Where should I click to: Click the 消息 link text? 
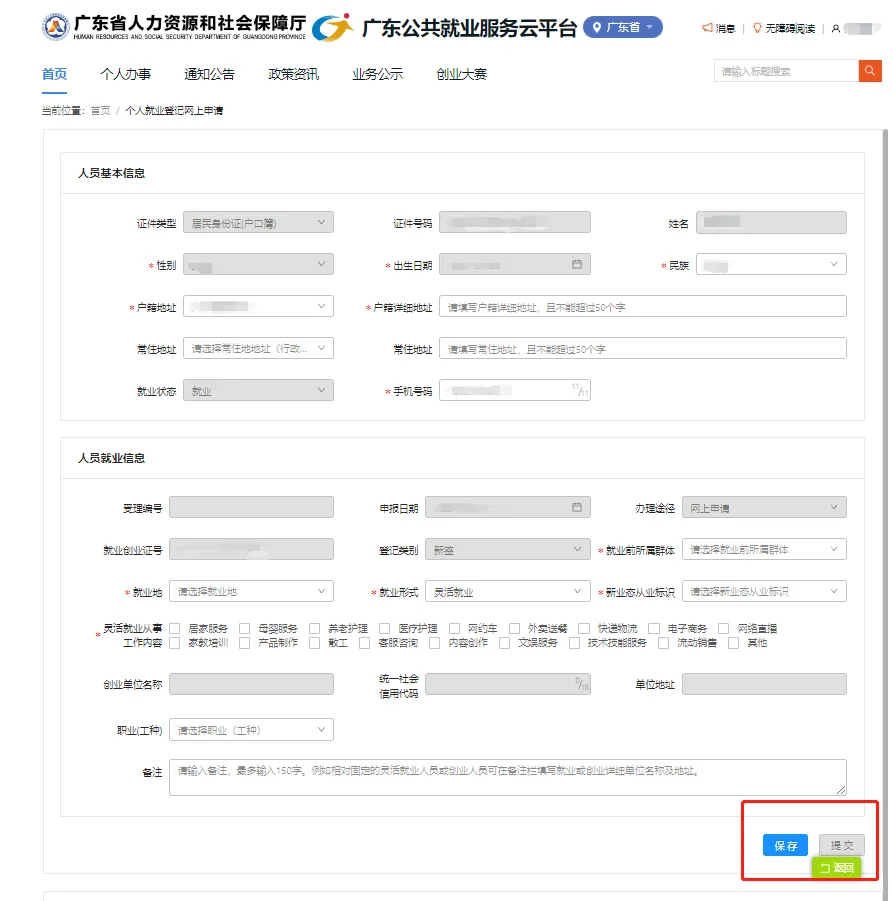pos(725,28)
